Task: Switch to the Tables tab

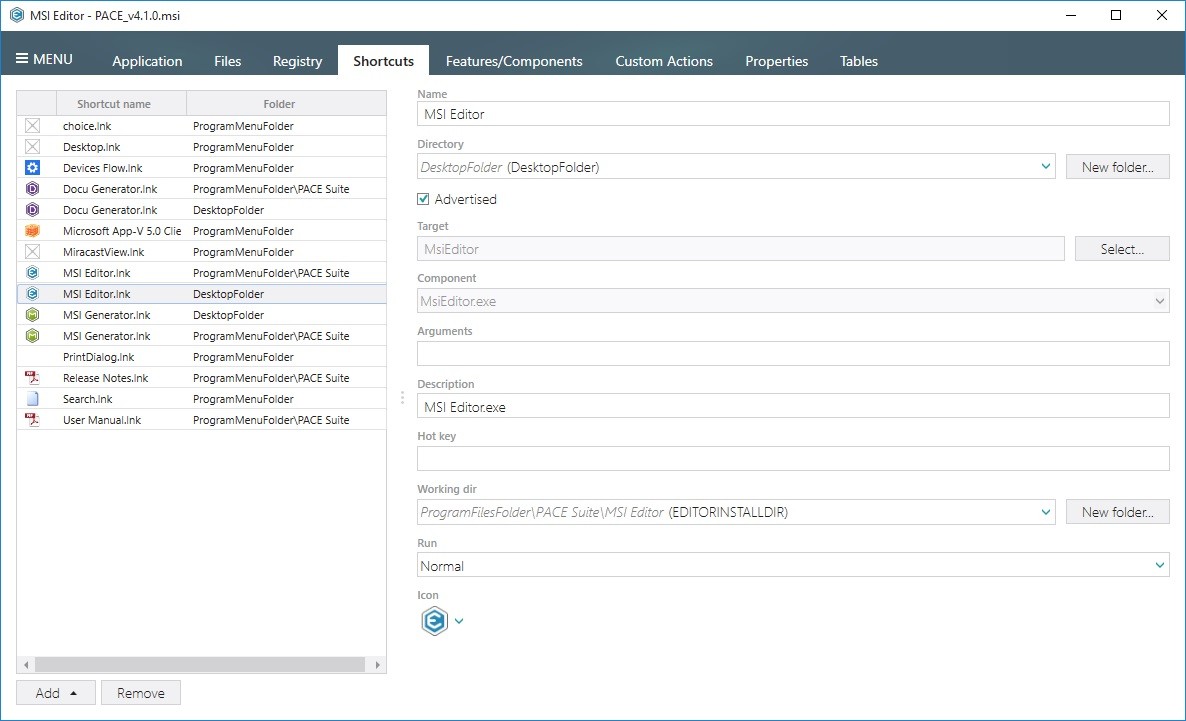Action: pos(858,61)
